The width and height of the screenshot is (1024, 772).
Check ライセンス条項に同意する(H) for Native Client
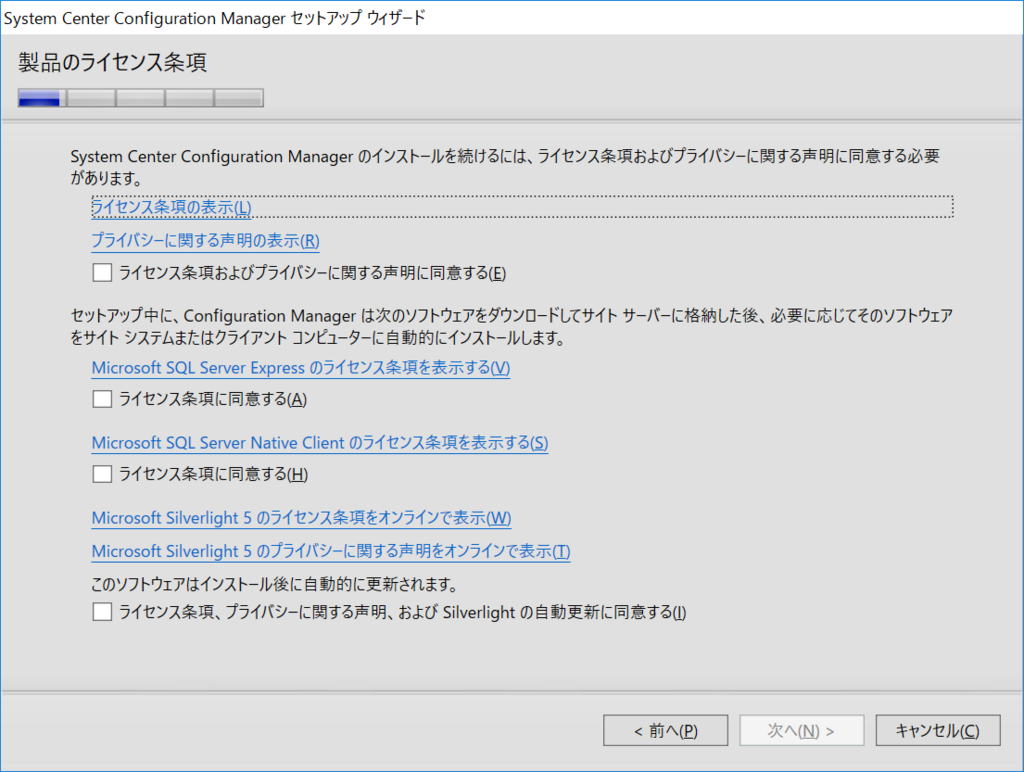tap(103, 474)
